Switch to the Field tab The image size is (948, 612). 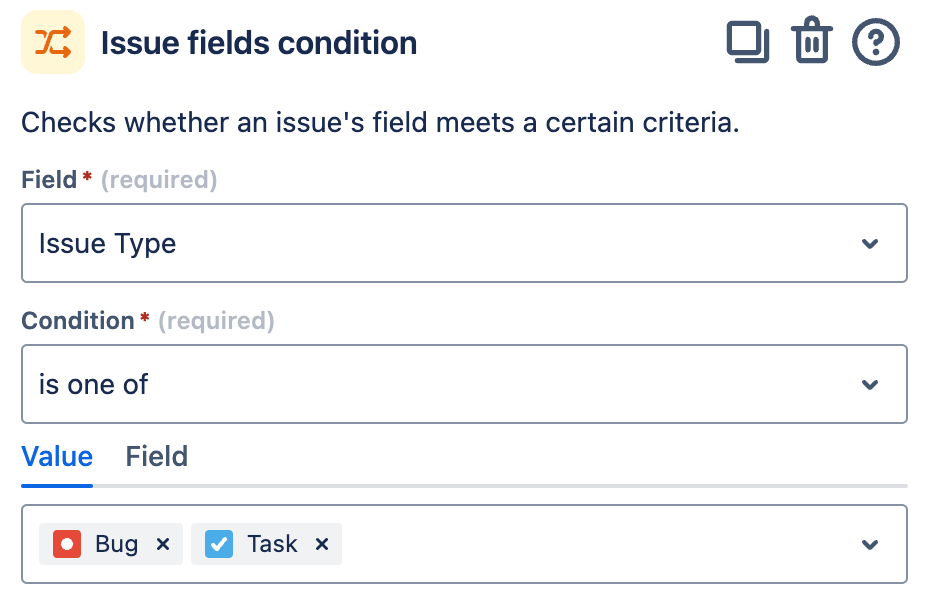156,457
